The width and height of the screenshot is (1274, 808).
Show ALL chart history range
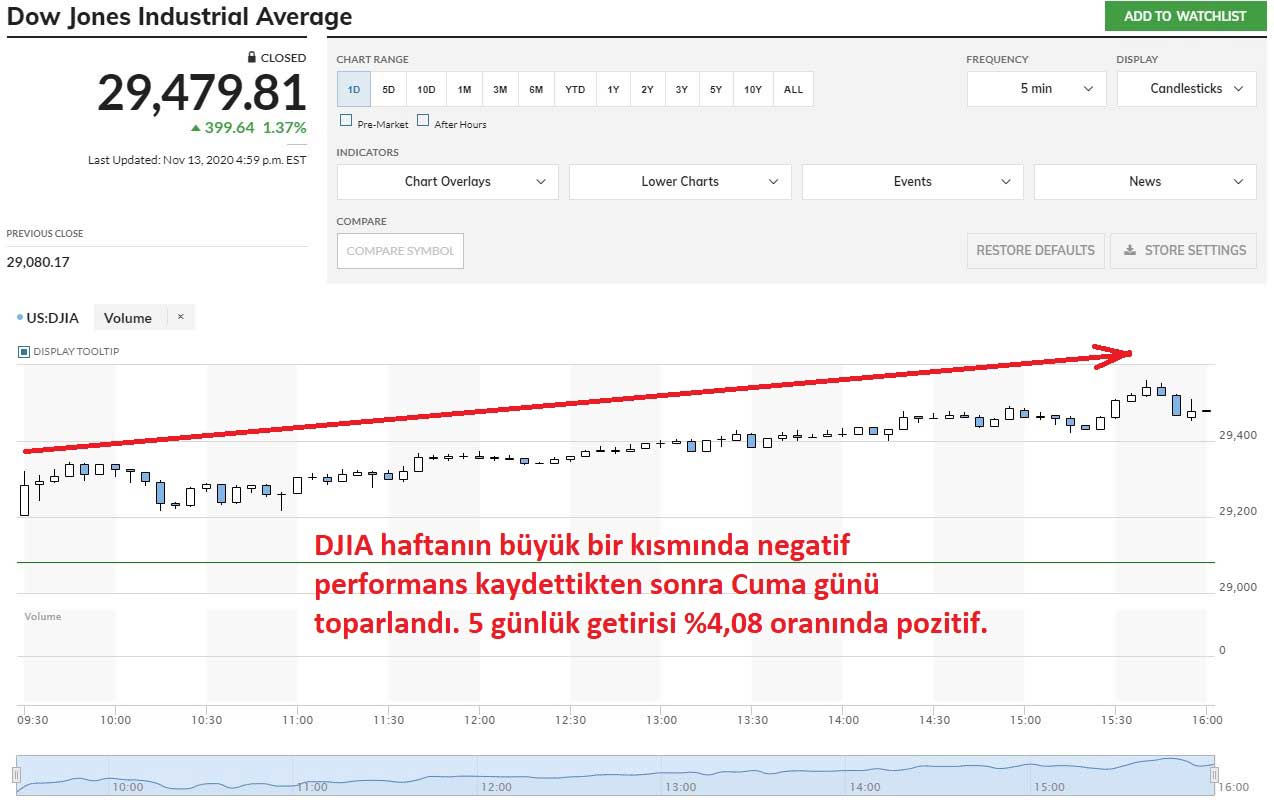pyautogui.click(x=793, y=89)
